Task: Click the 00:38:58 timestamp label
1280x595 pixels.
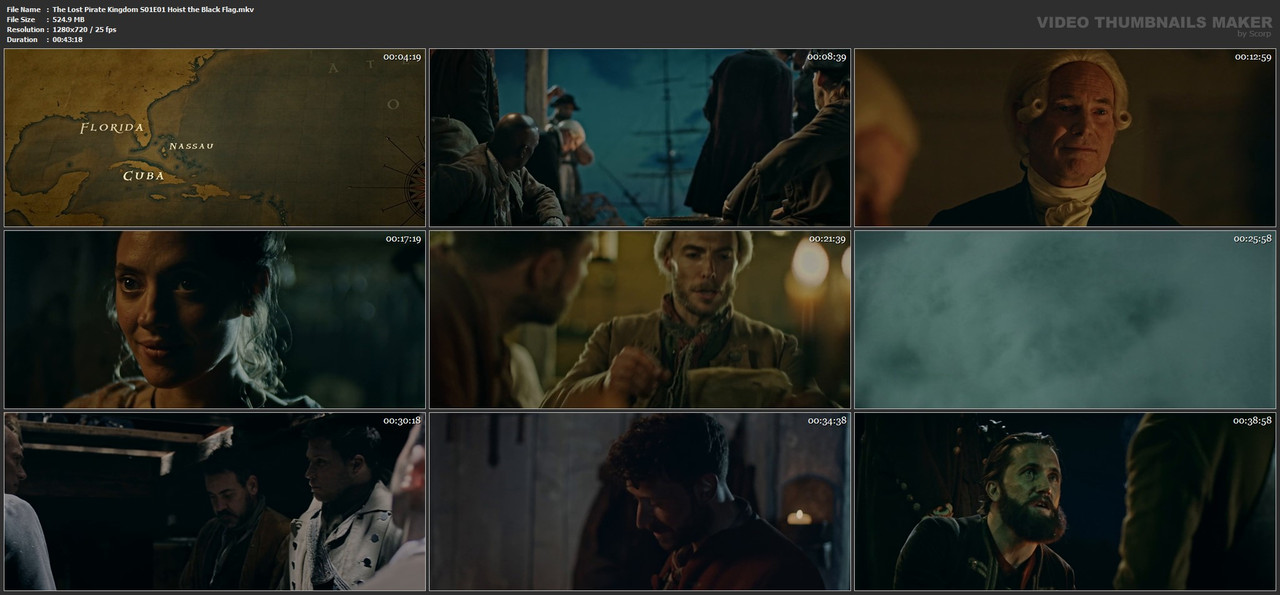Action: pos(1252,421)
